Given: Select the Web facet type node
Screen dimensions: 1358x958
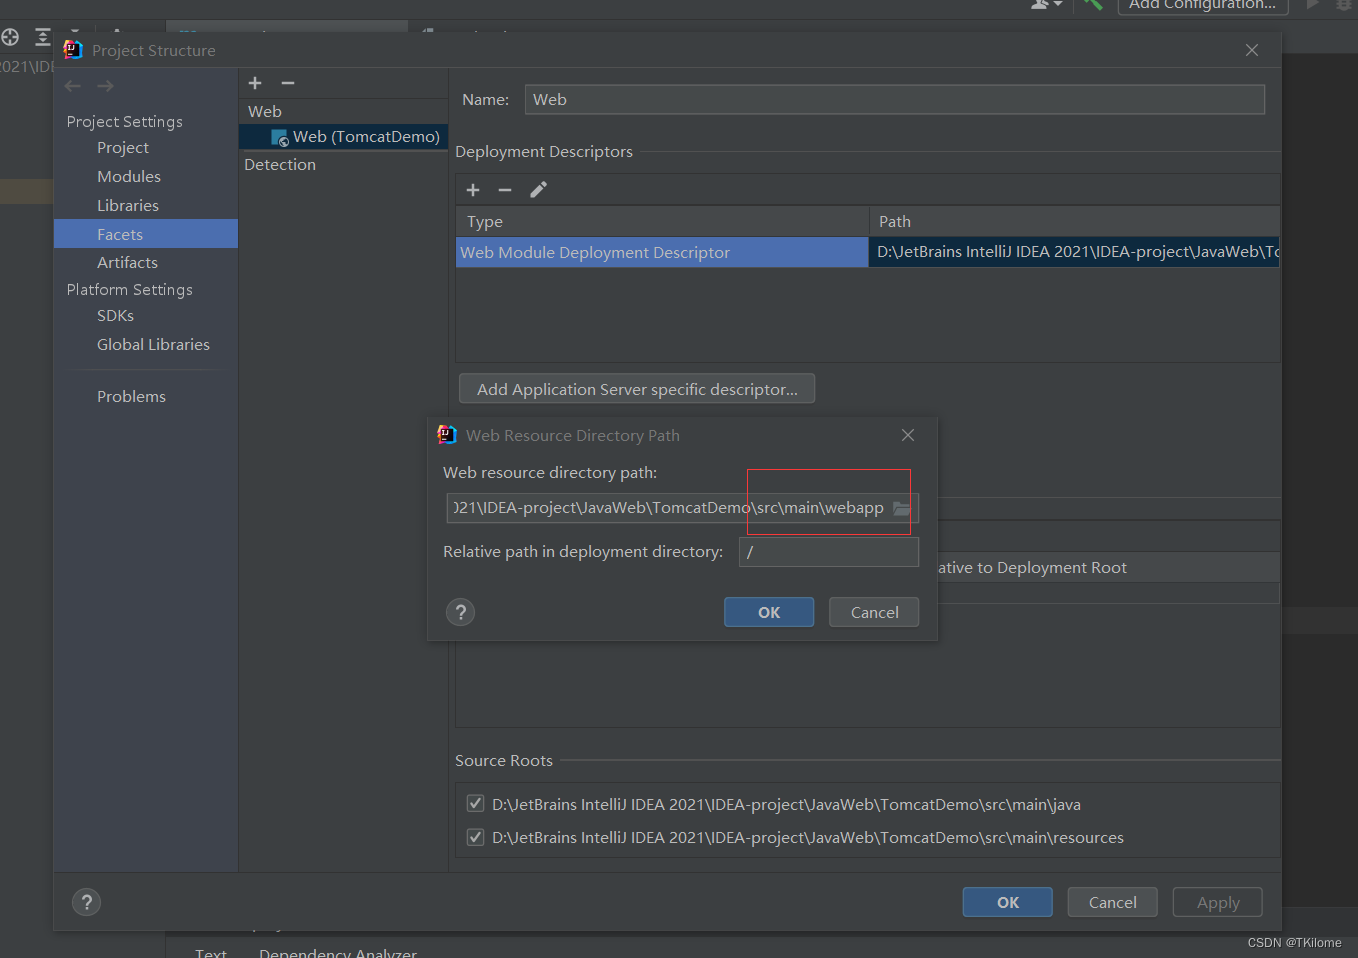Looking at the screenshot, I should coord(264,112).
